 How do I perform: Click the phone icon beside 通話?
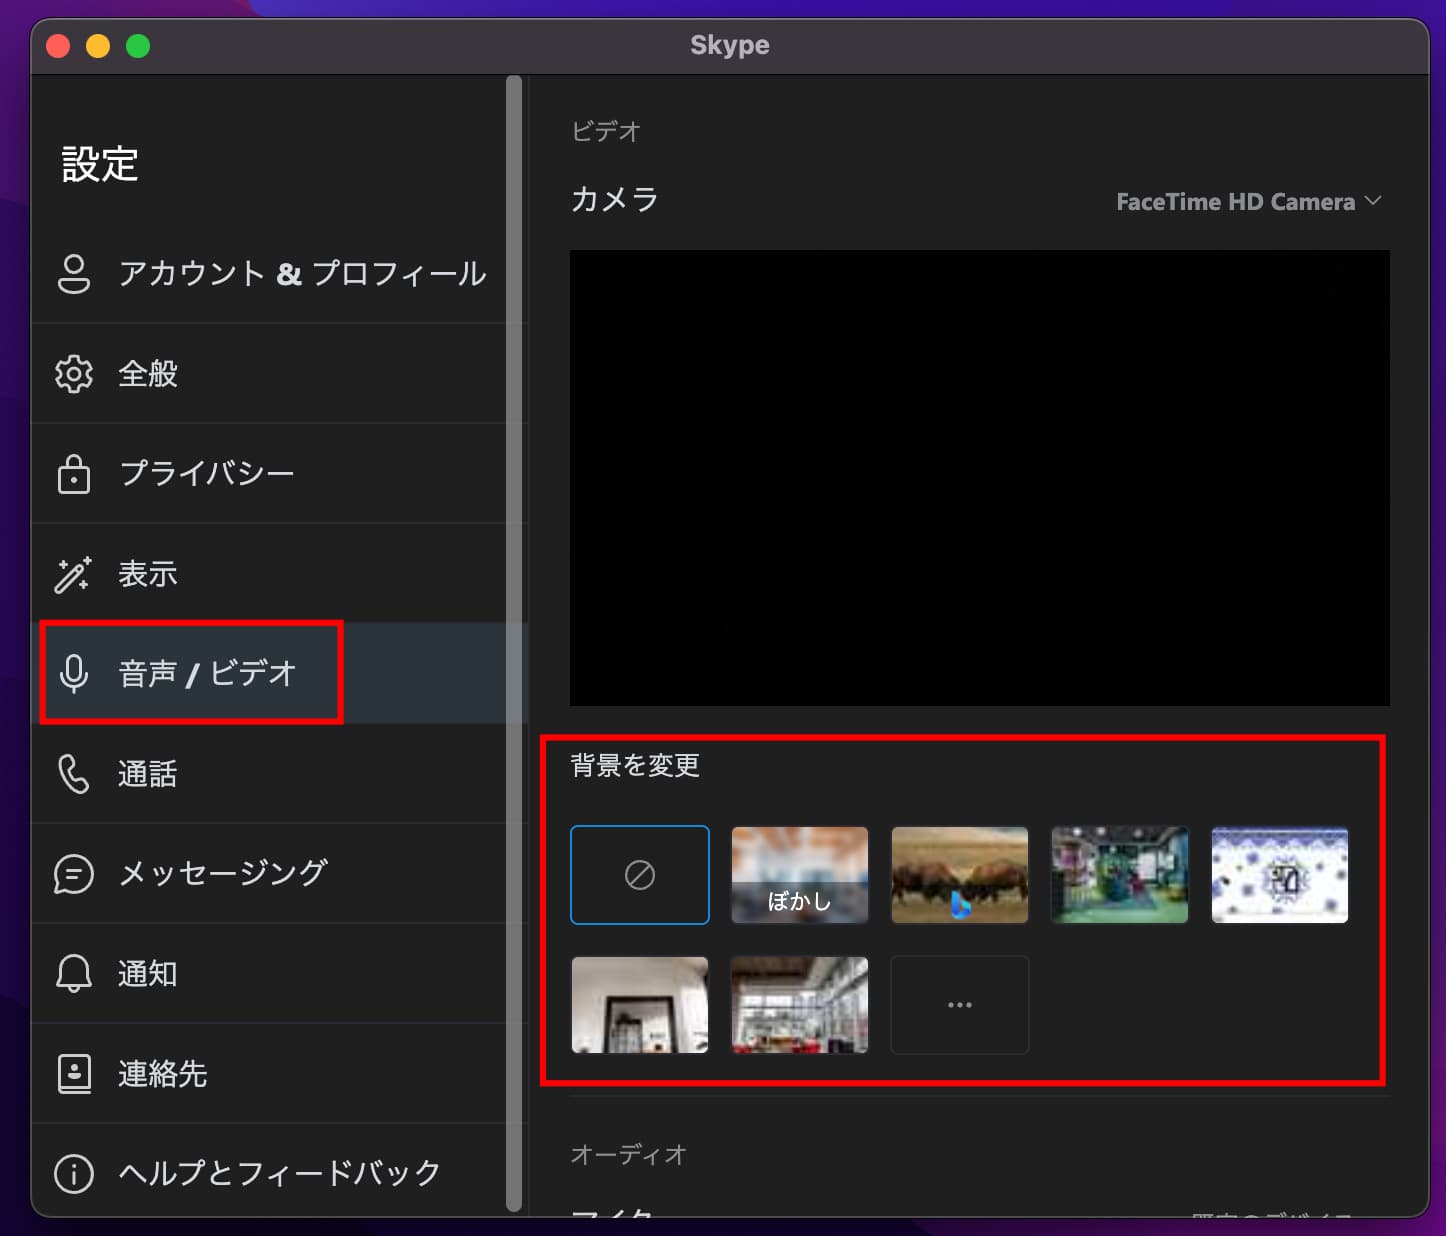click(x=74, y=774)
